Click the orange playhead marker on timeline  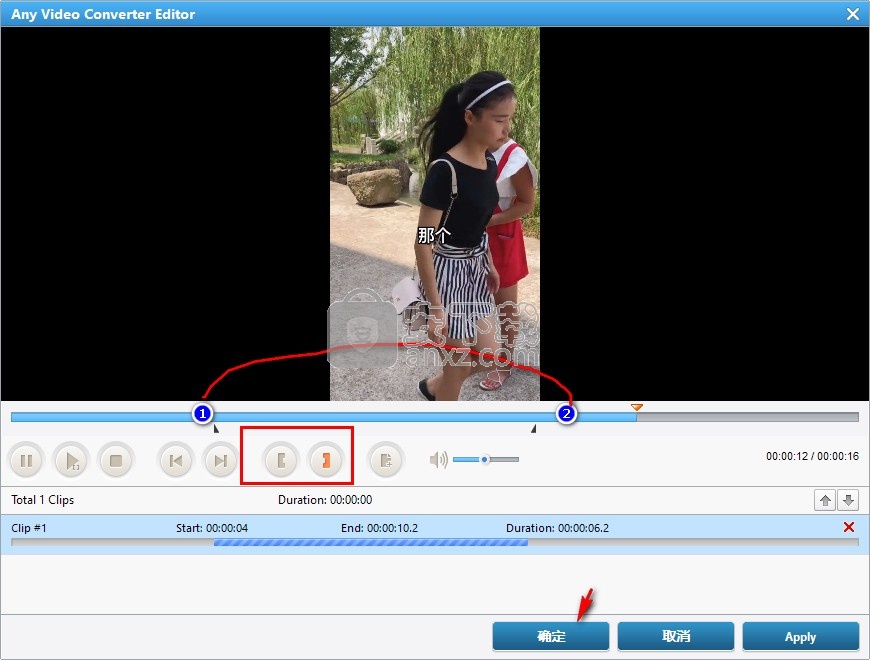637,407
